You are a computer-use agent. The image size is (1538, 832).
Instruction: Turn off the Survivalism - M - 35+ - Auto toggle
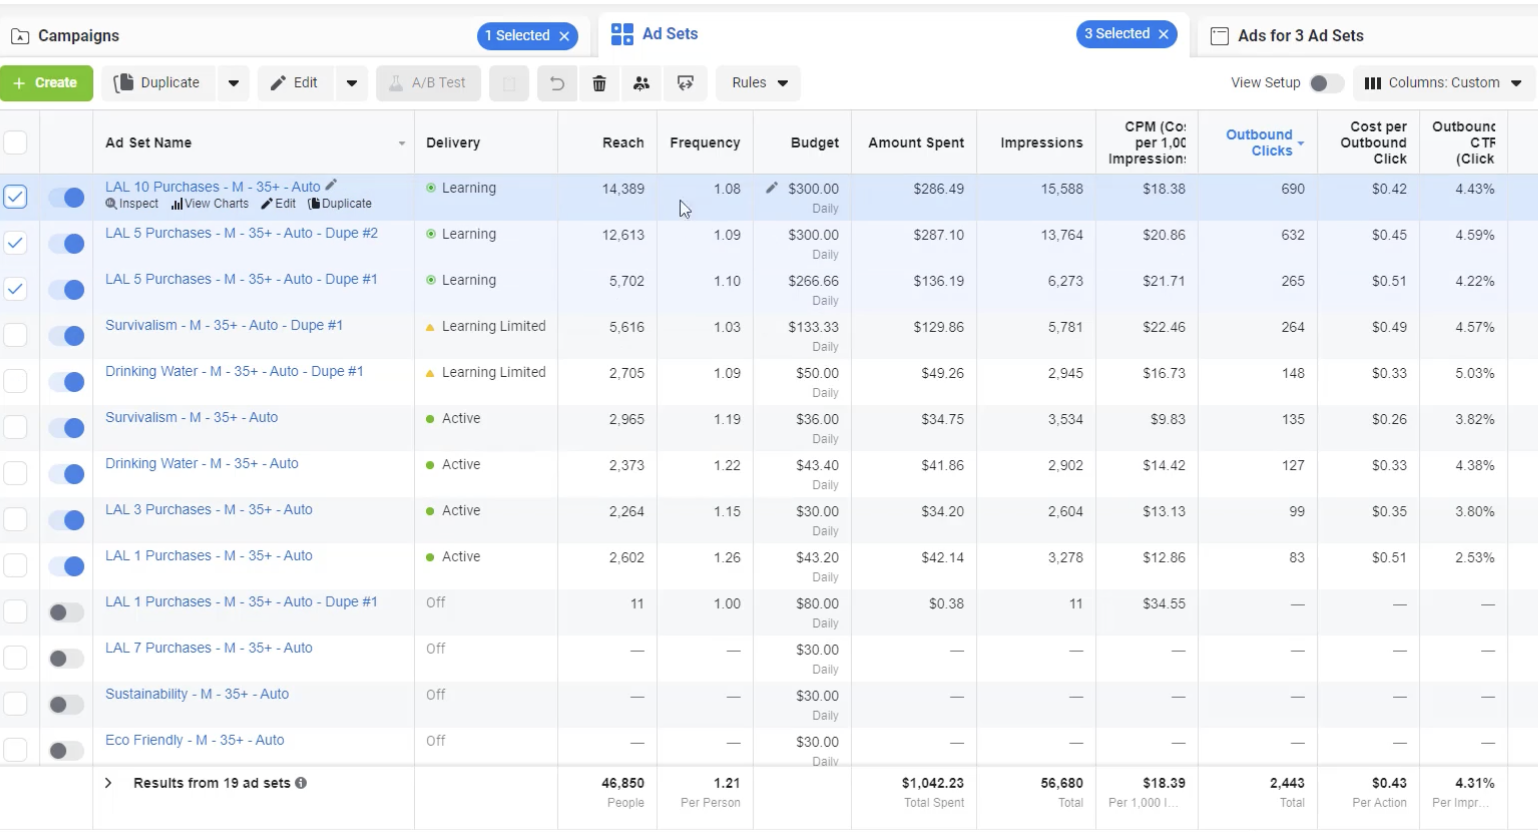point(67,428)
